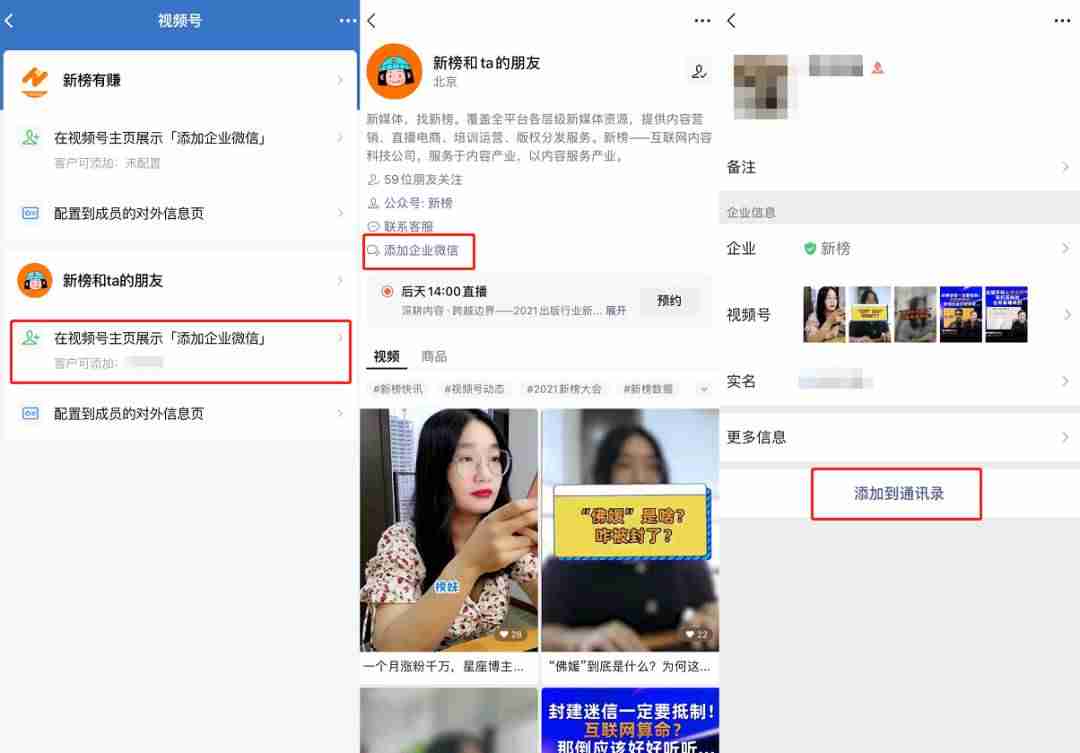Open 在视频号主页展示 setting under 新榜和ta的朋友
Screen dimensions: 1080x753
pos(180,351)
